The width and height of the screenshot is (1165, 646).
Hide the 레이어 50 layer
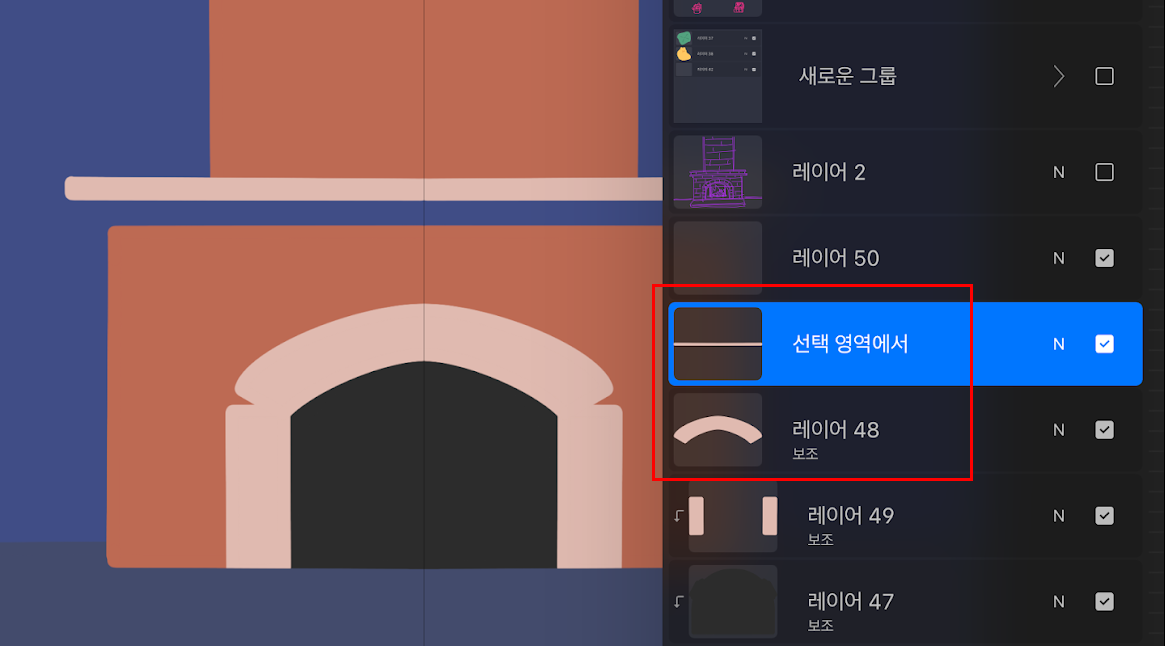1104,257
